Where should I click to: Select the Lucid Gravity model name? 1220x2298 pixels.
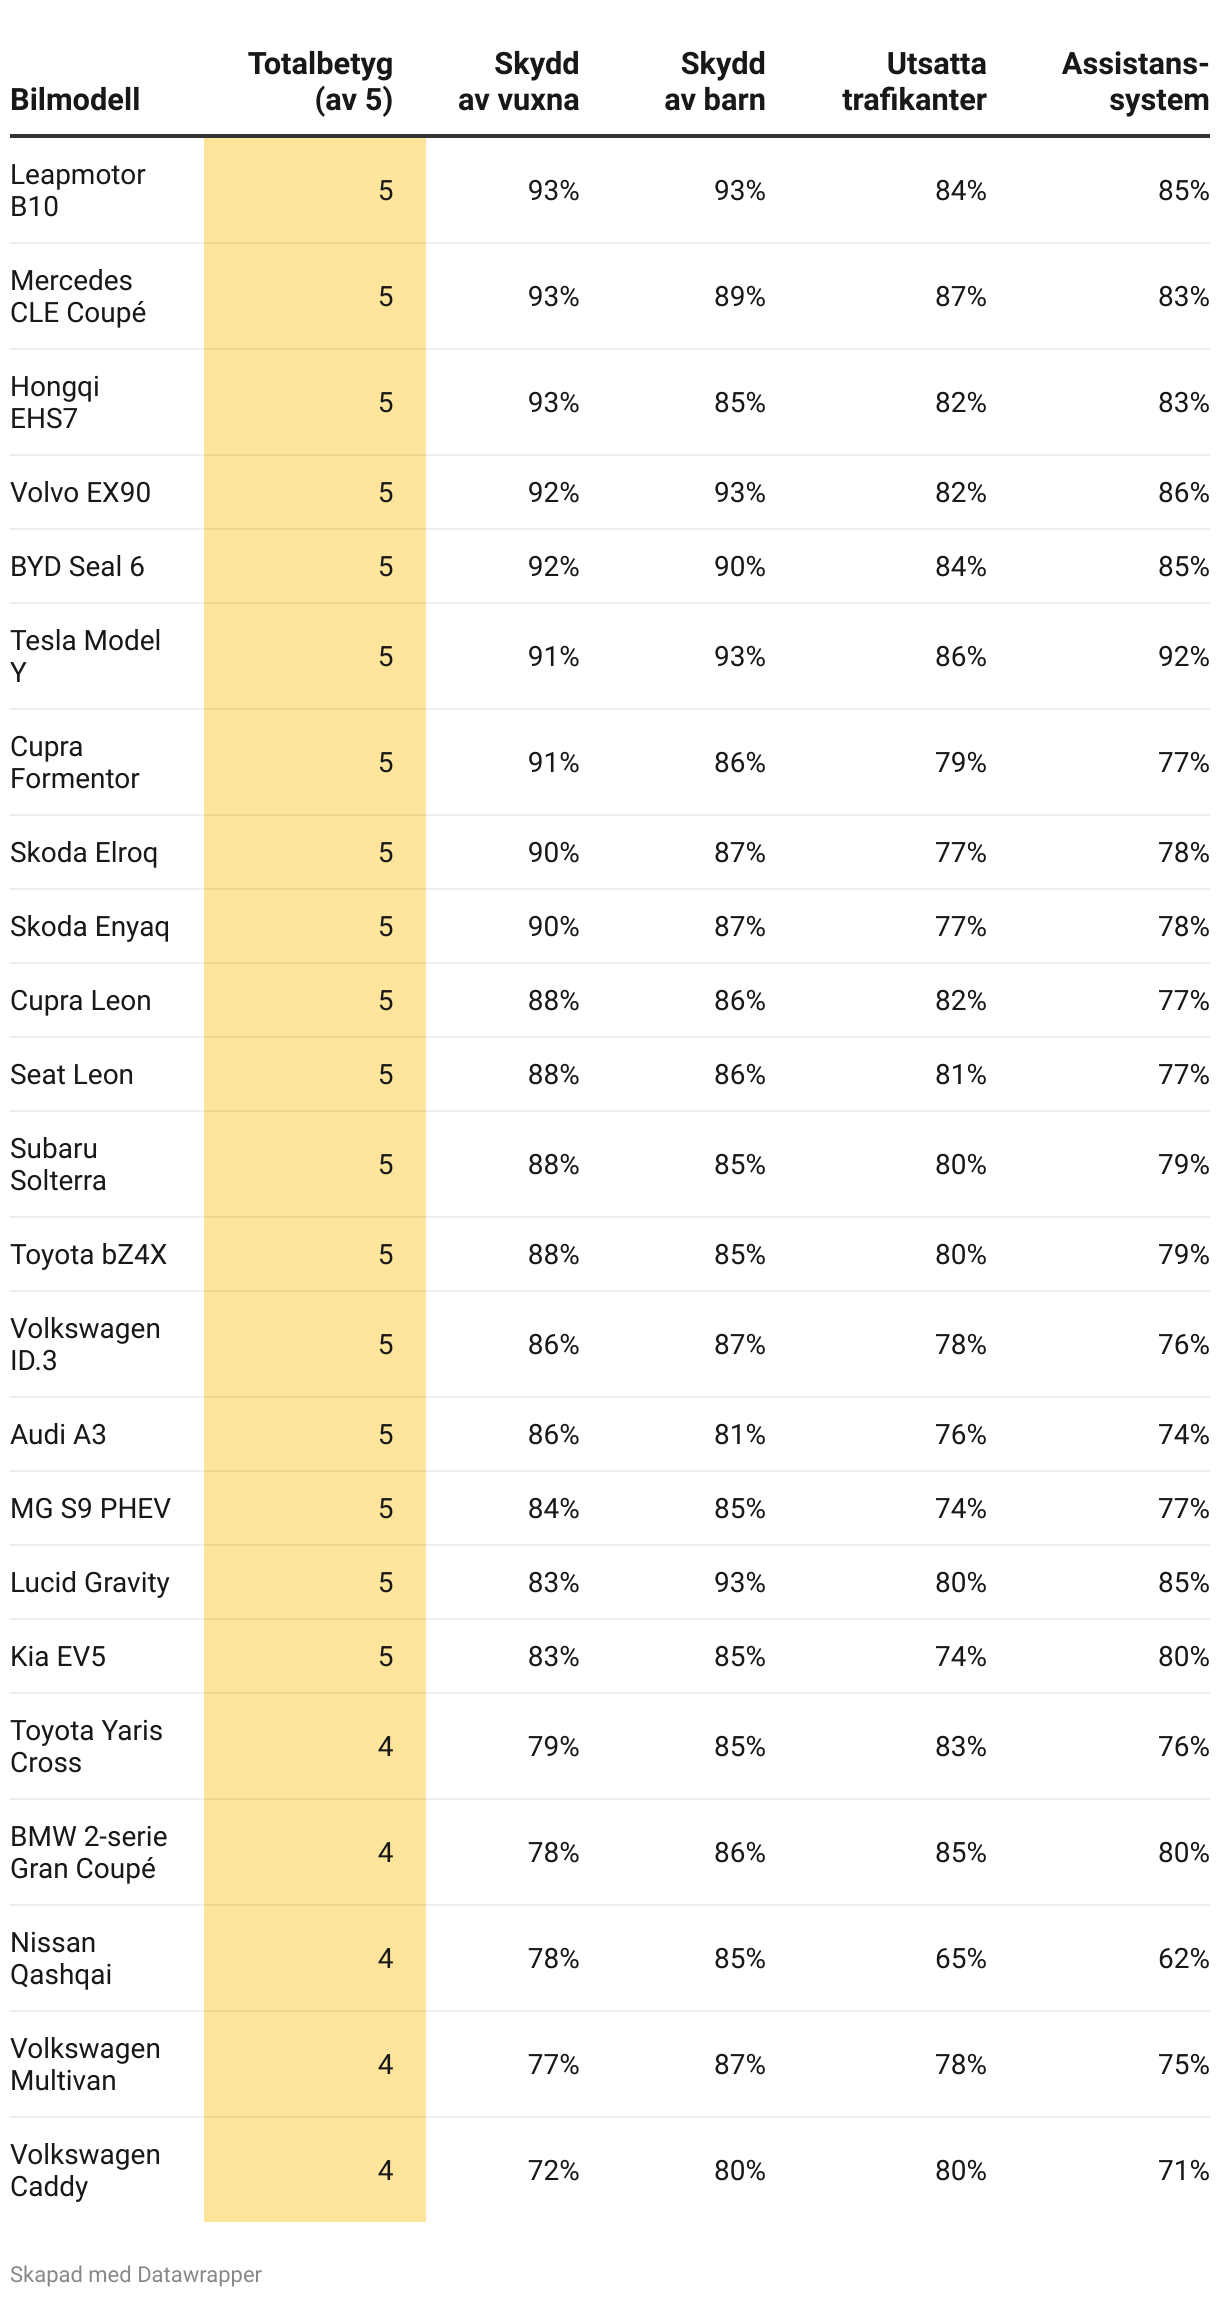coord(90,1583)
